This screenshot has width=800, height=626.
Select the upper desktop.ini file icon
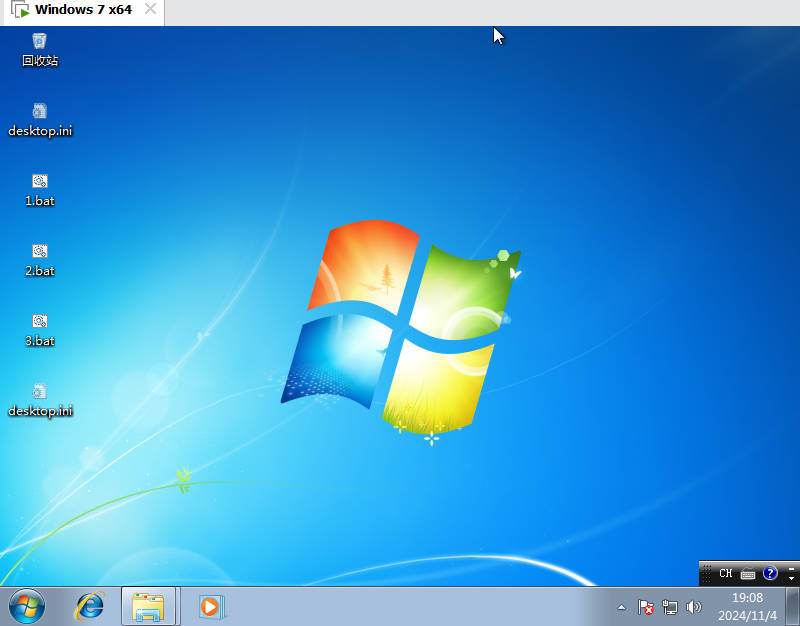pyautogui.click(x=40, y=120)
